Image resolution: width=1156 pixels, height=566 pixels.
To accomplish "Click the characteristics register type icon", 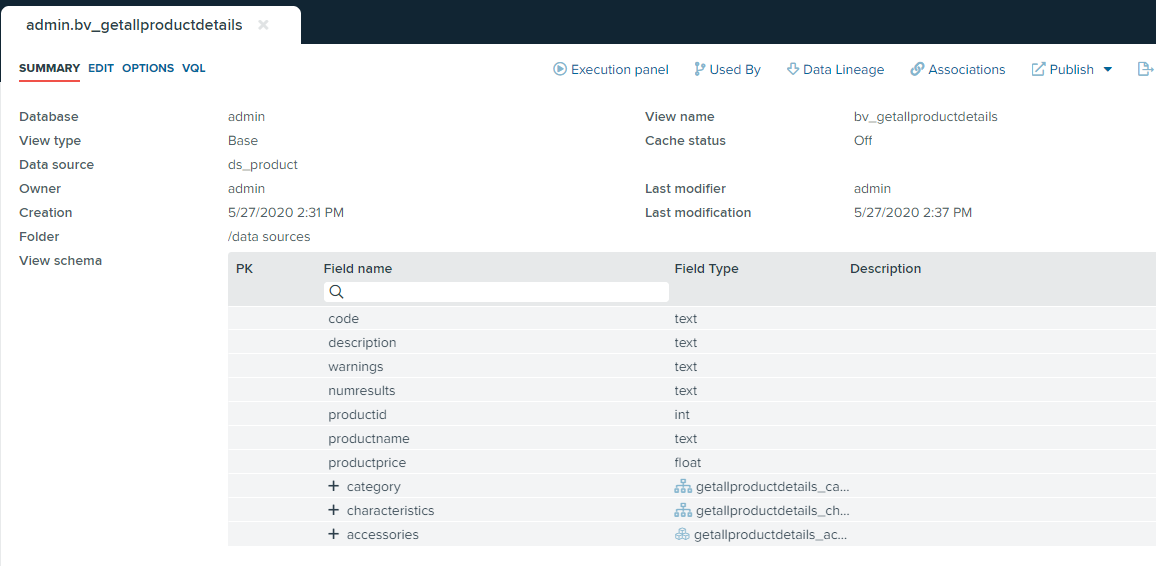I will [x=683, y=511].
